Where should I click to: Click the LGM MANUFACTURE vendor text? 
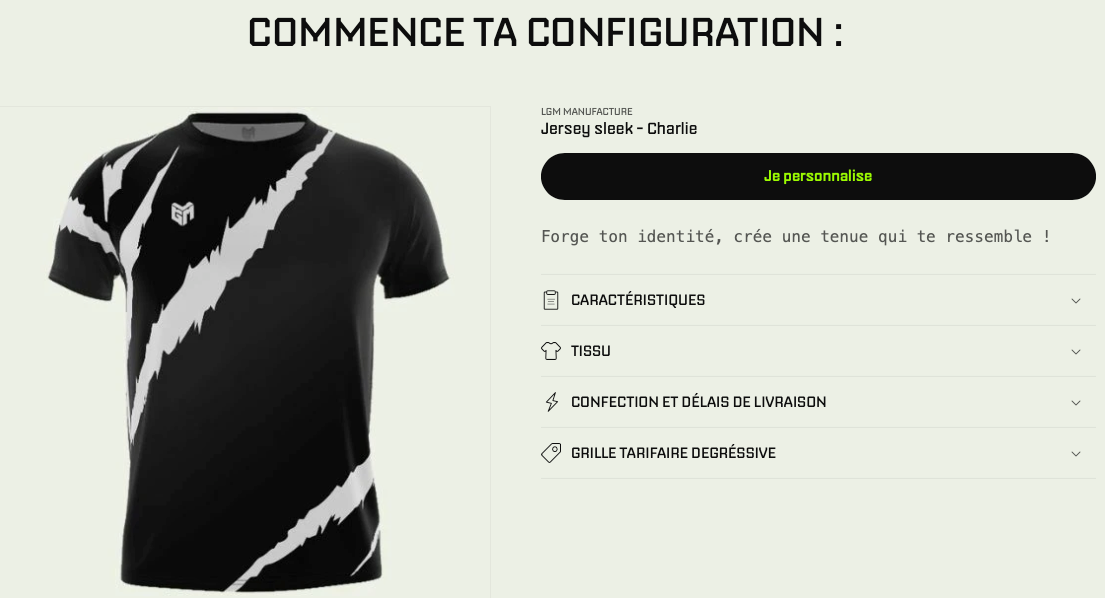tap(586, 111)
